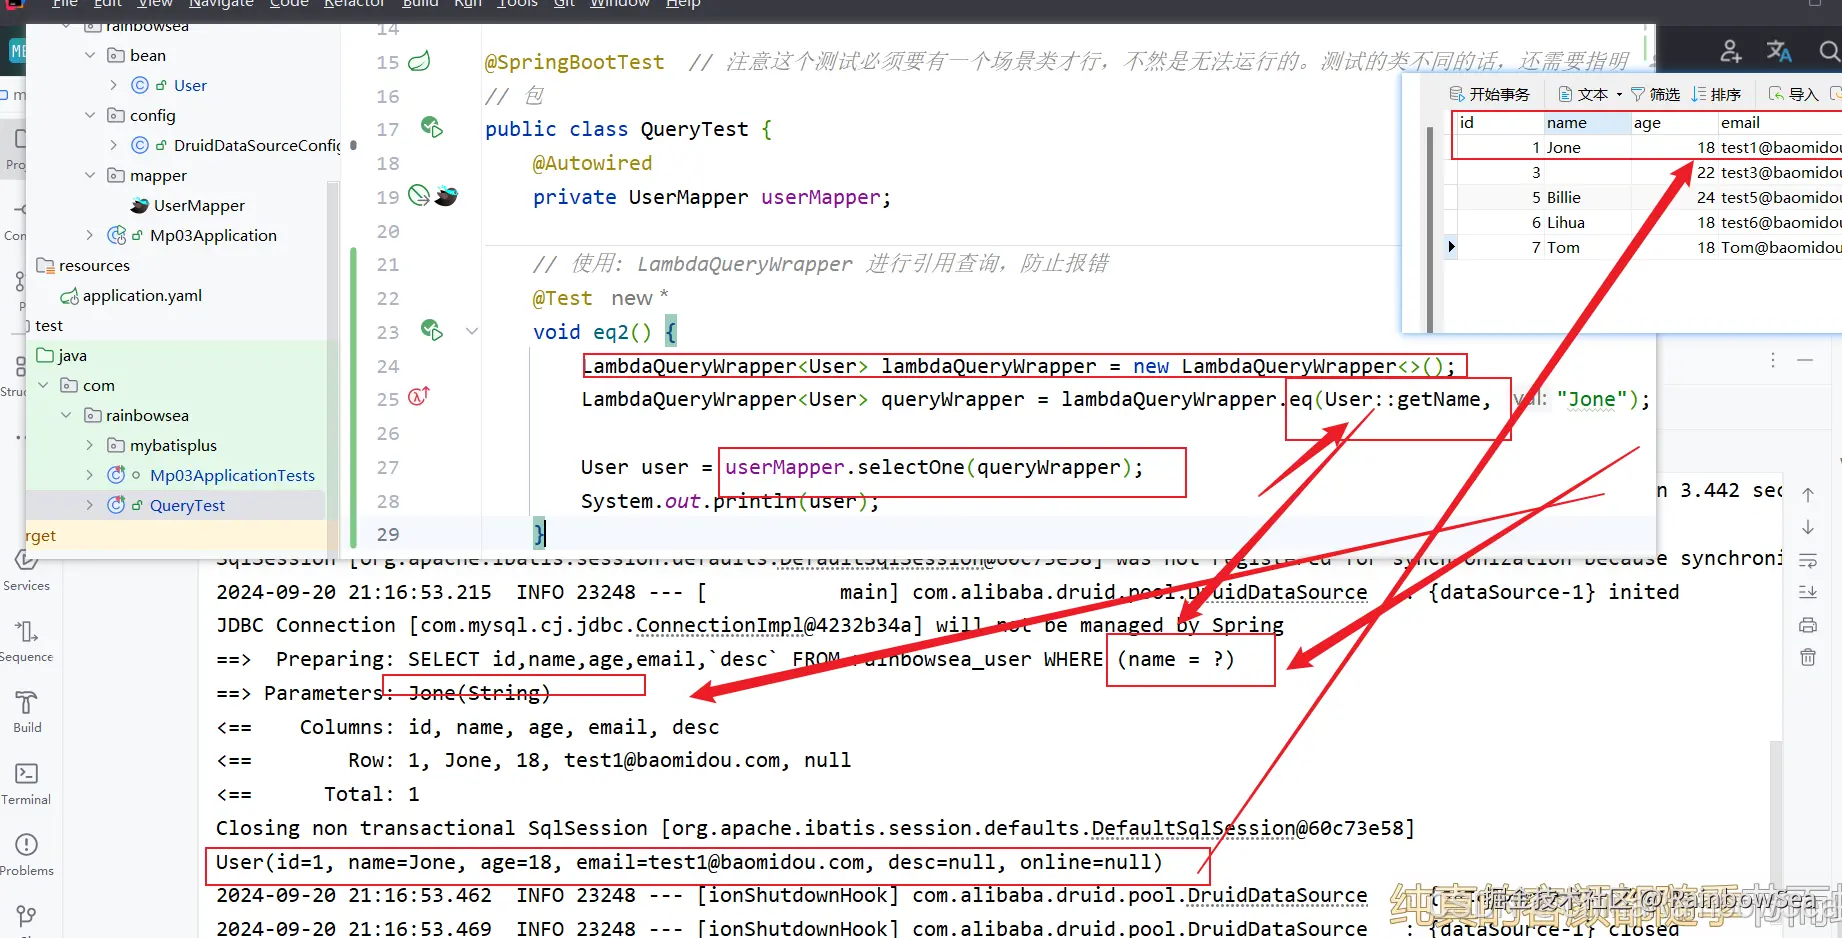This screenshot has width=1842, height=938.
Task: Open the Refactor menu
Action: tap(354, 4)
